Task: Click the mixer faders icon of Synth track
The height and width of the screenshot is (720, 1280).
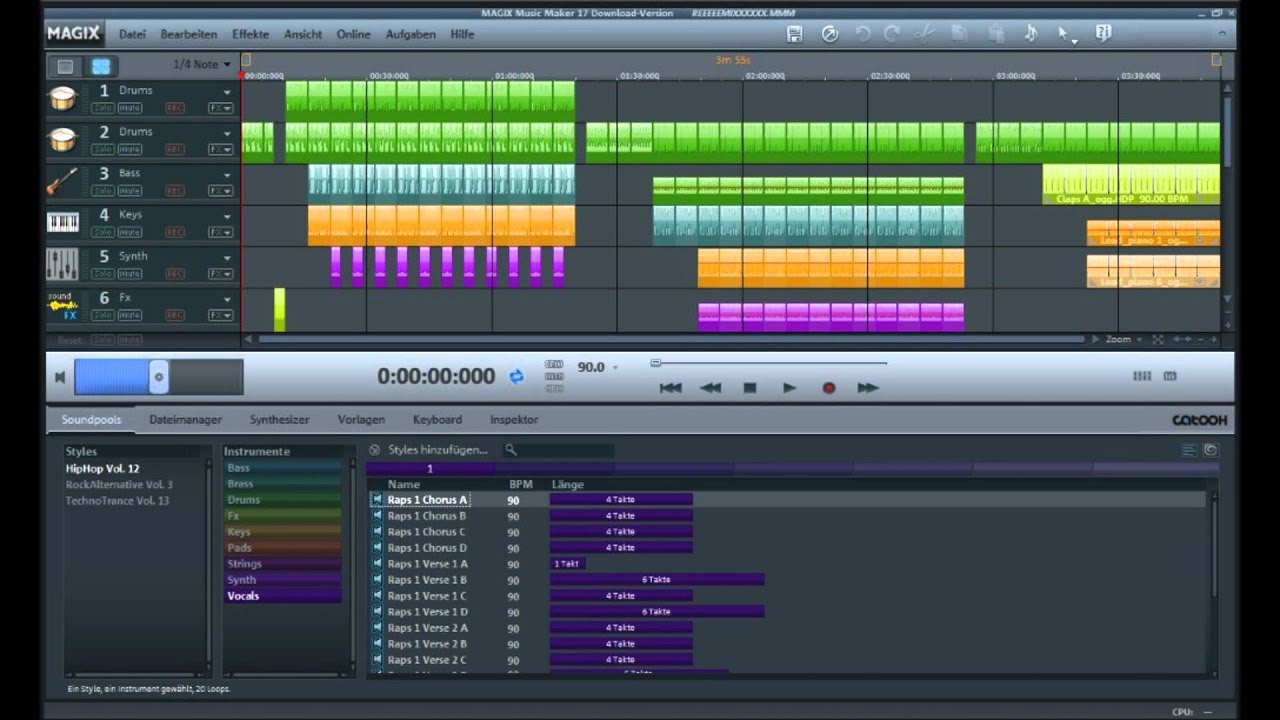Action: 62,264
